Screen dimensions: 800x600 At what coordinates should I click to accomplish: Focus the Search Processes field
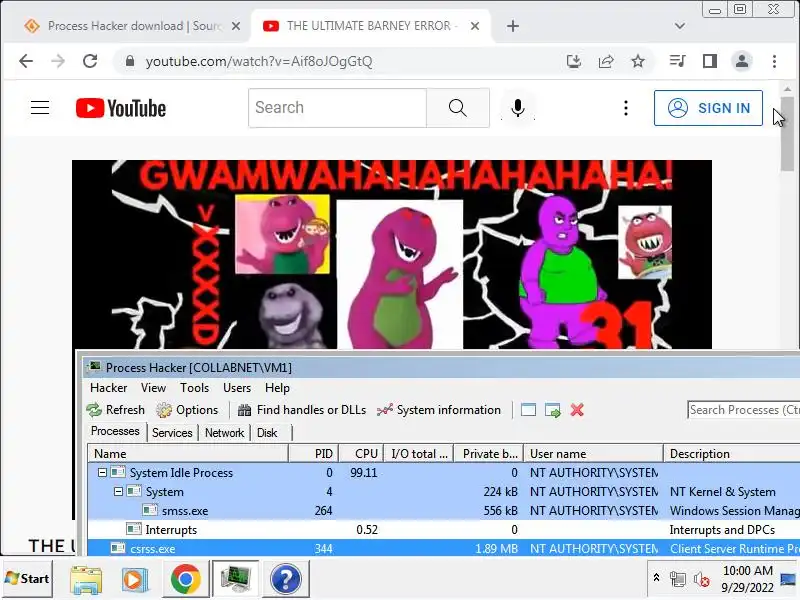pos(743,410)
